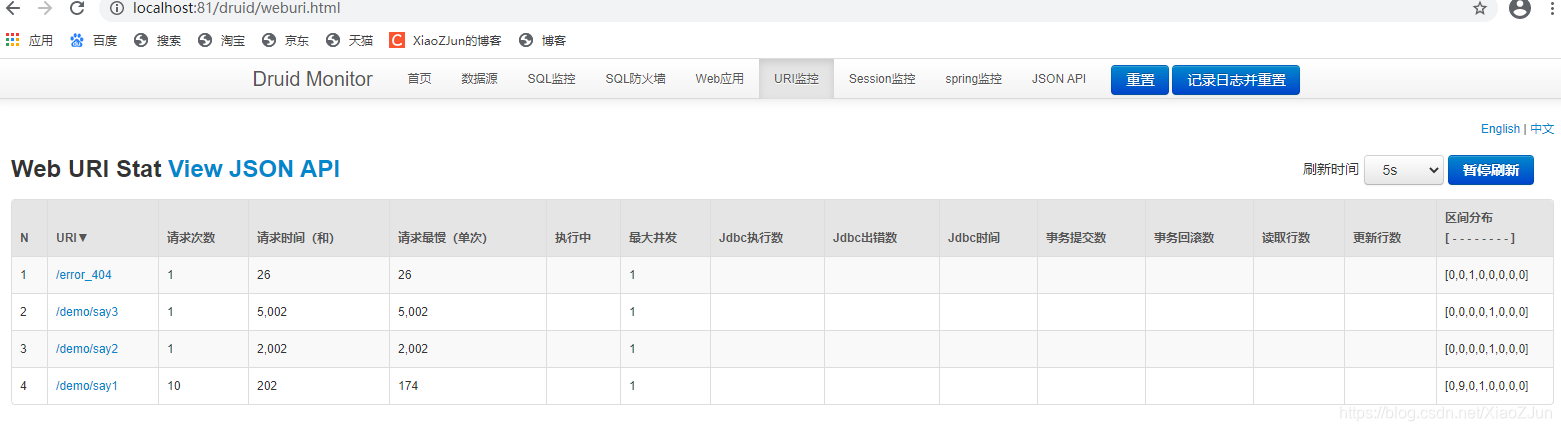1561x431 pixels.
Task: Open the /demo/say1 URI link
Action: 87,386
